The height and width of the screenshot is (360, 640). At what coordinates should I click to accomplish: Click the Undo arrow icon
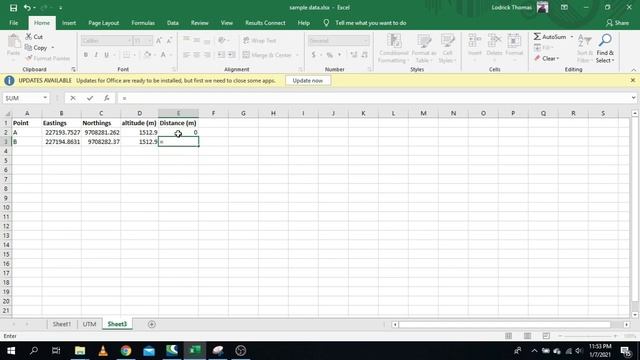pyautogui.click(x=27, y=8)
